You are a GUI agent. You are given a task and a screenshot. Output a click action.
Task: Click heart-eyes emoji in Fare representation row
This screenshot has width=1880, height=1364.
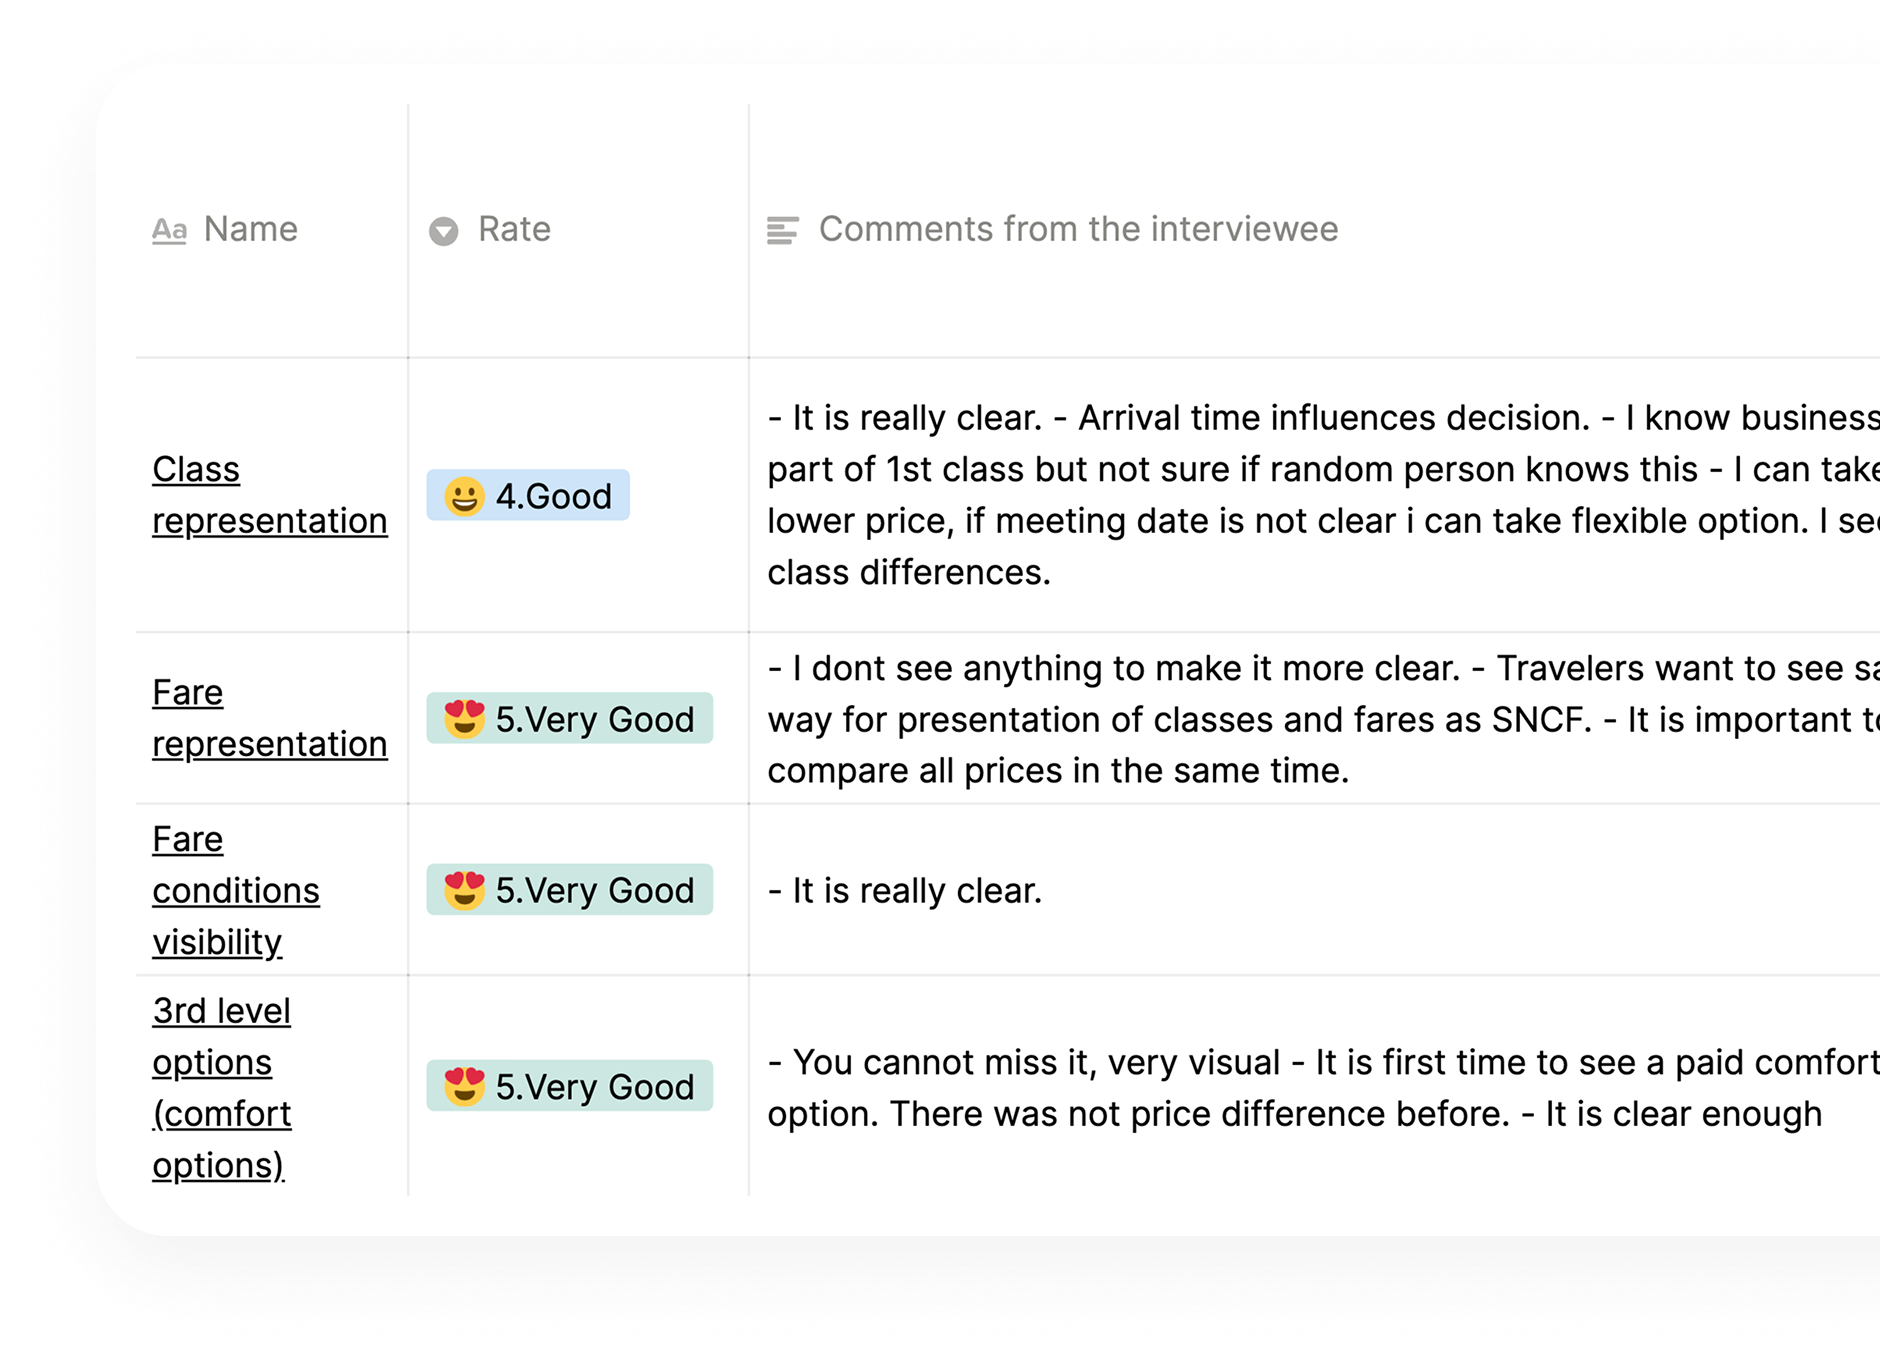[x=464, y=719]
